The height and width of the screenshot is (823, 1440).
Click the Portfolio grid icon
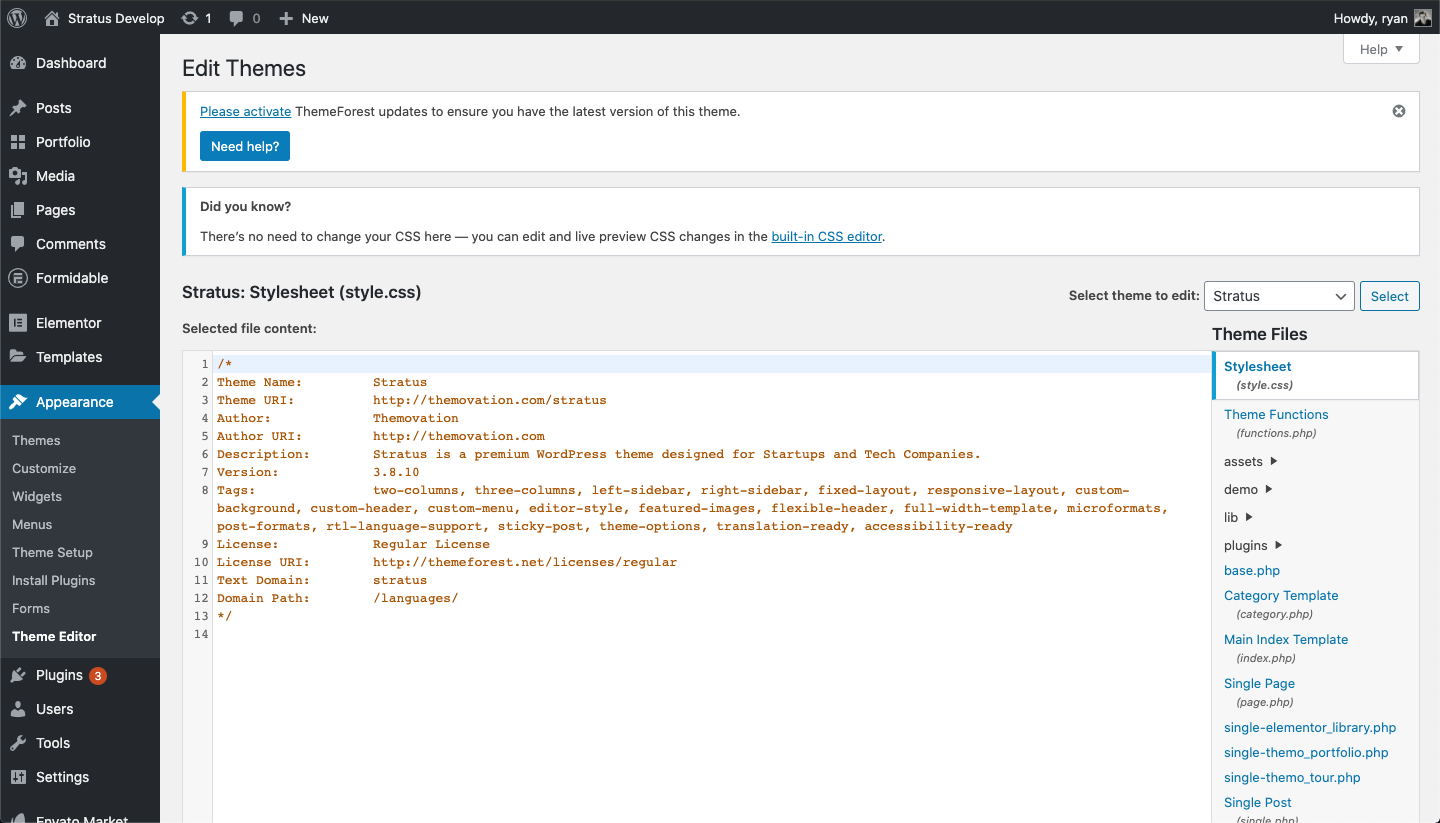point(18,142)
